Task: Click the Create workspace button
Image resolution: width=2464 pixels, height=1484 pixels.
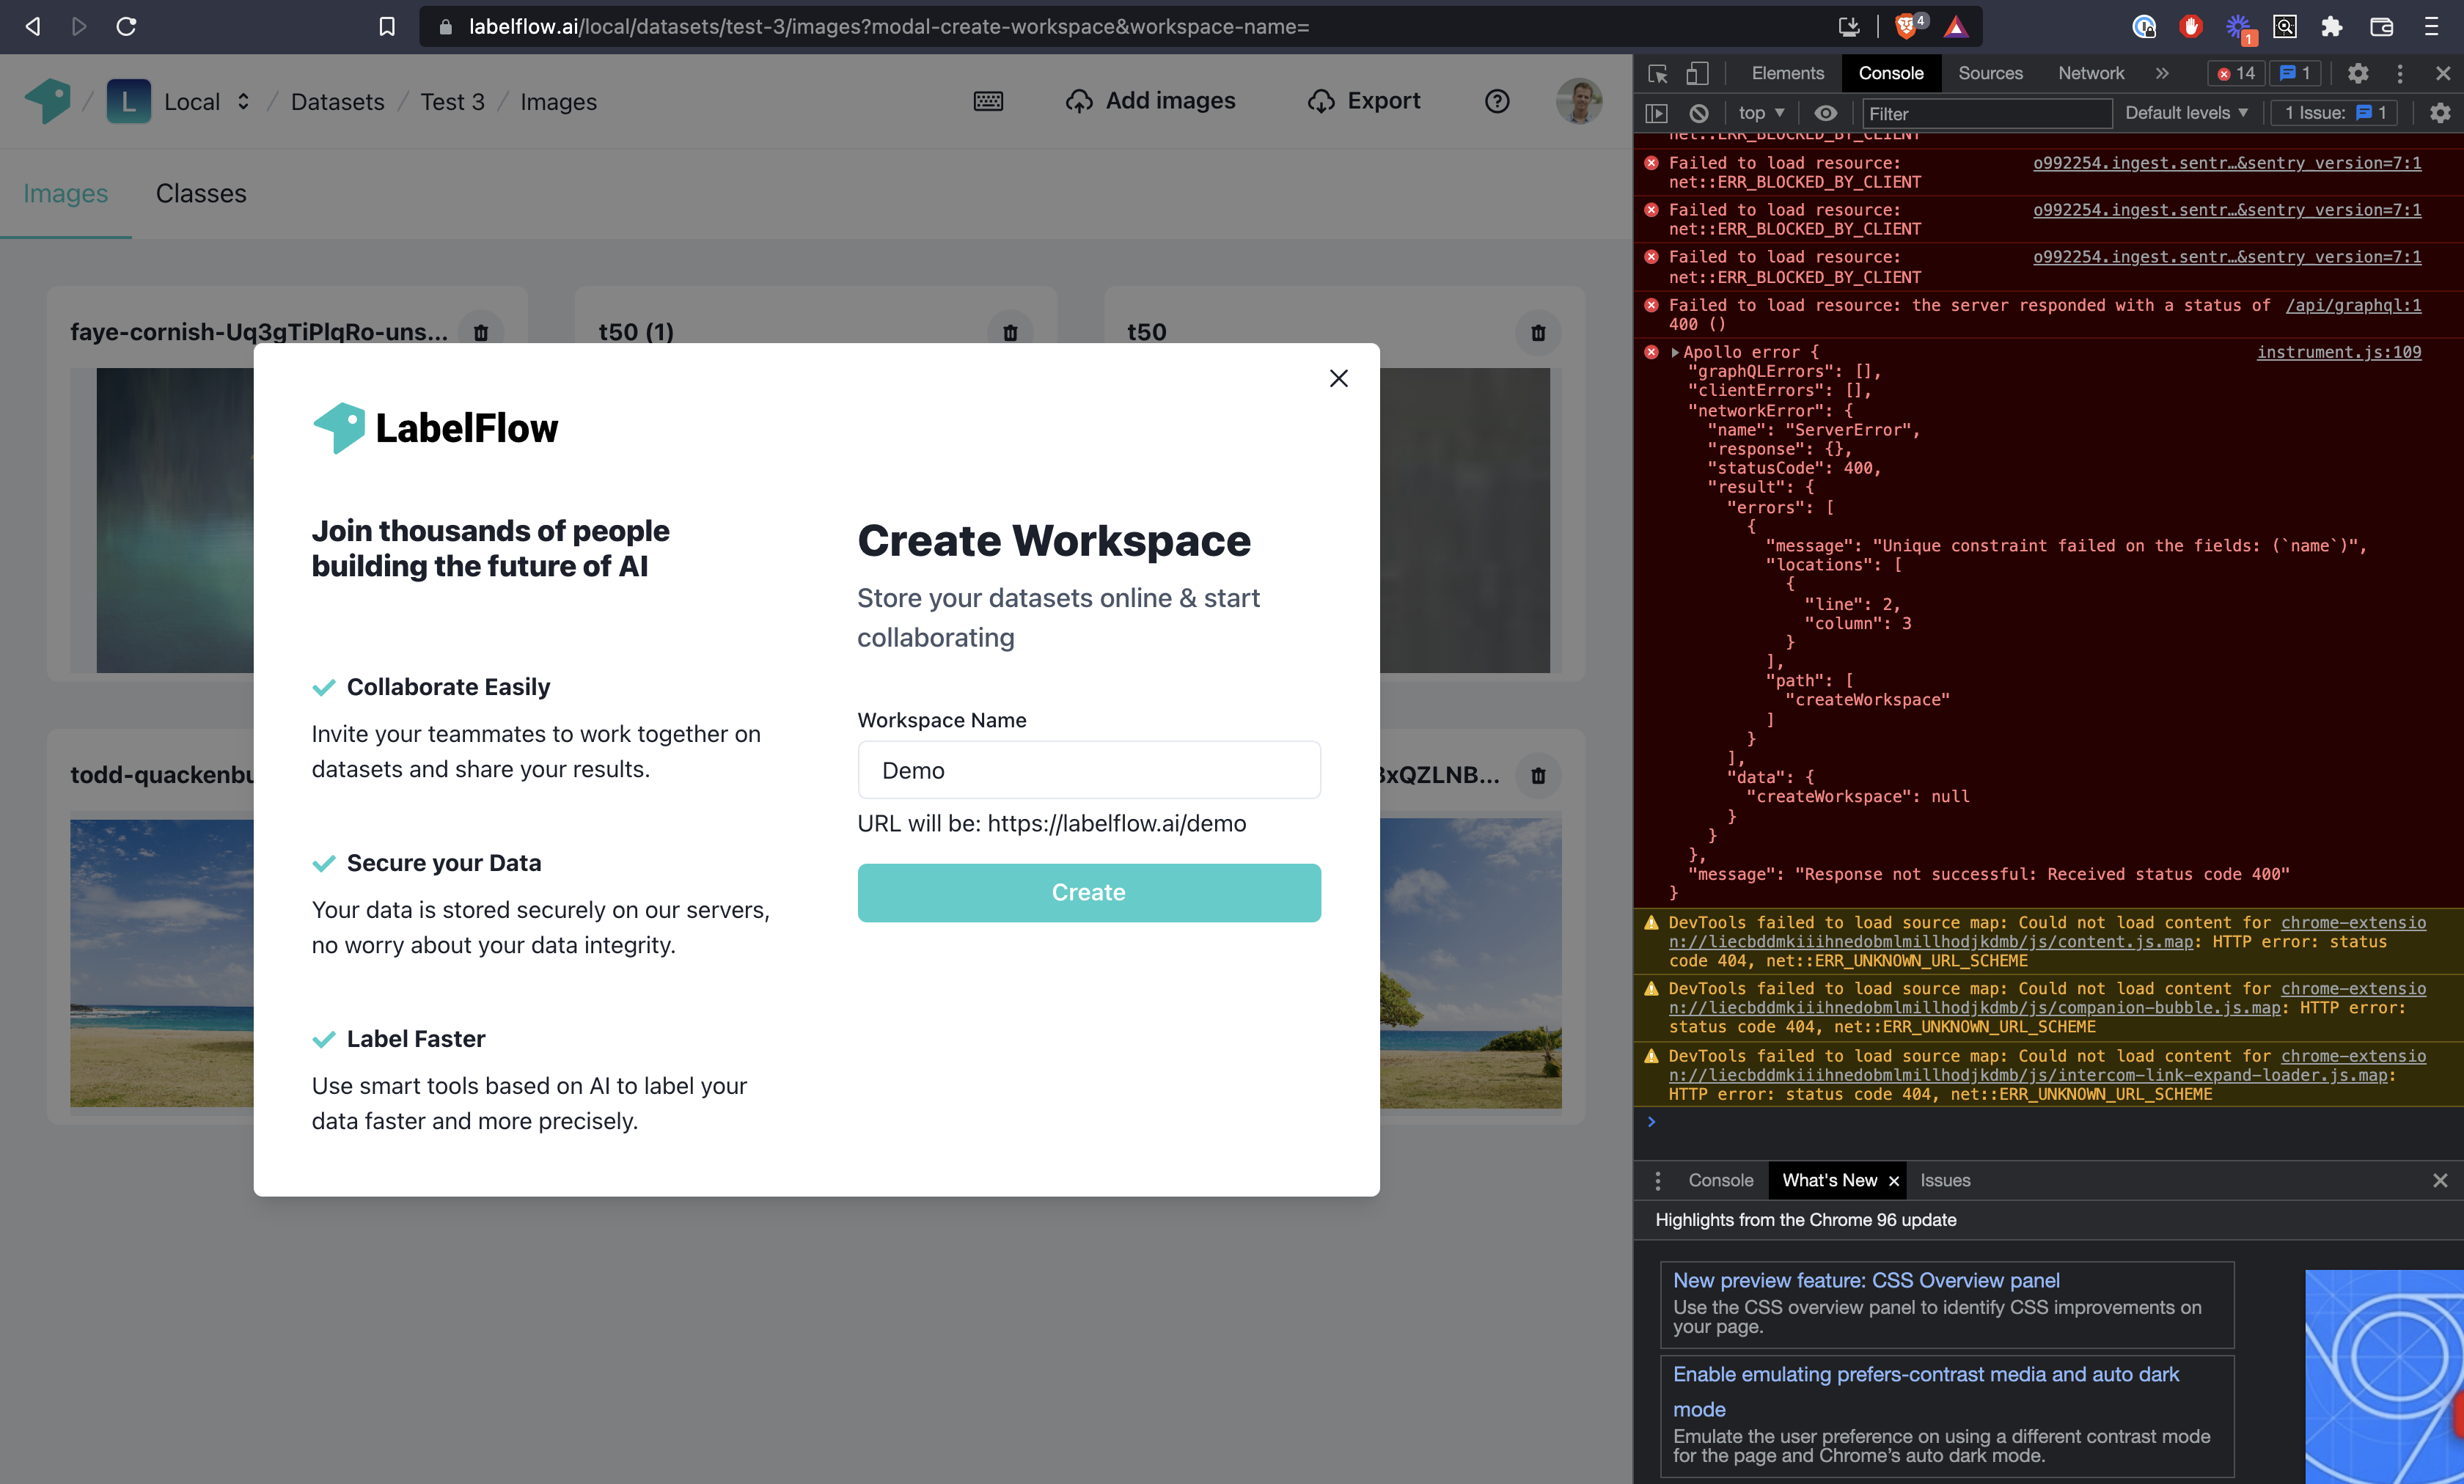Action: [1089, 892]
